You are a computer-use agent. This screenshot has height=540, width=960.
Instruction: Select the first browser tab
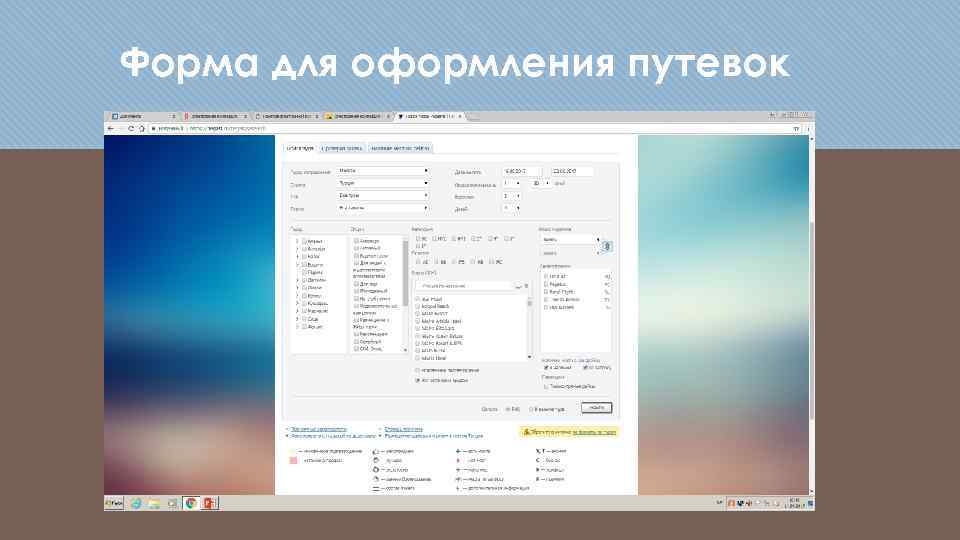pyautogui.click(x=143, y=116)
